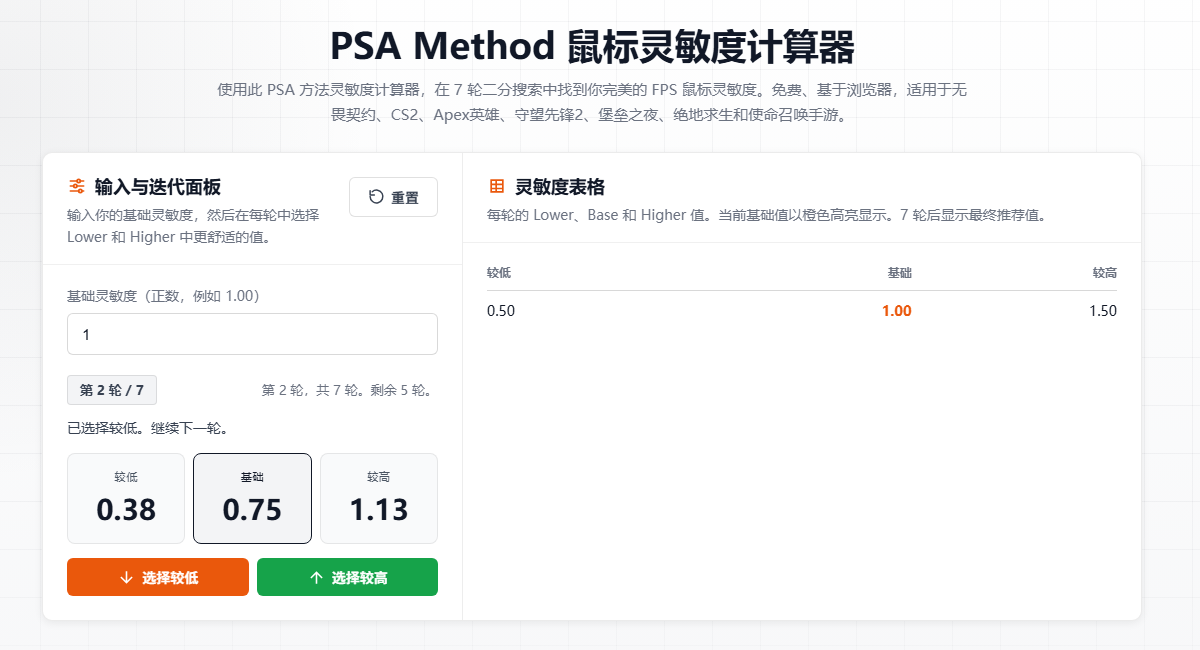The width and height of the screenshot is (1200, 650).
Task: Click the 较低 column header
Action: [x=499, y=273]
